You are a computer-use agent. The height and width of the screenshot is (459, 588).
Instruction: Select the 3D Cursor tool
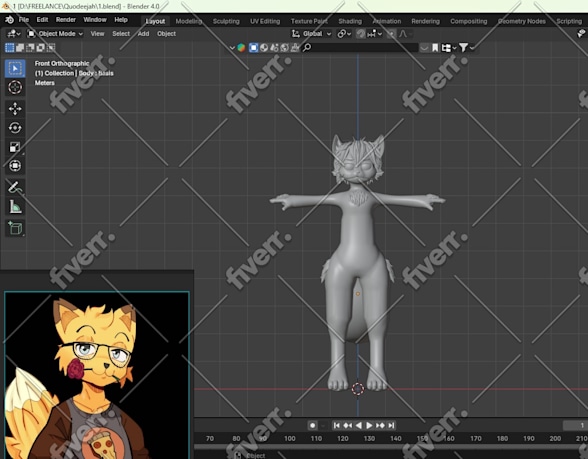tap(15, 87)
